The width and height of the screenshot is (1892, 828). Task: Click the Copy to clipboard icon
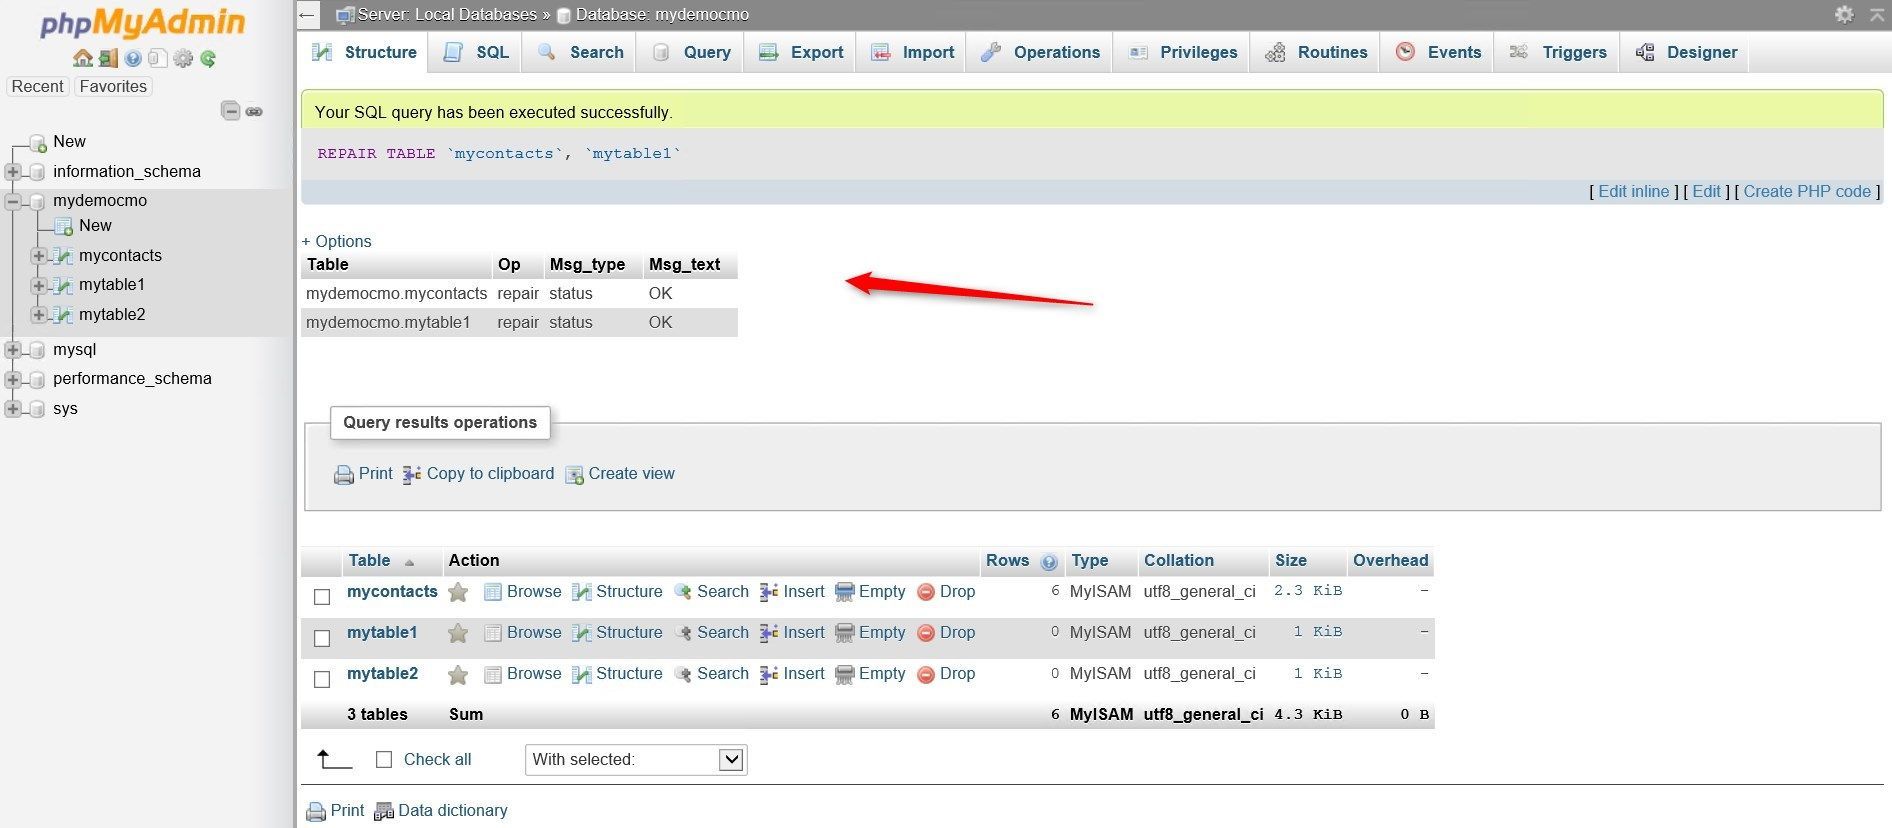click(411, 475)
